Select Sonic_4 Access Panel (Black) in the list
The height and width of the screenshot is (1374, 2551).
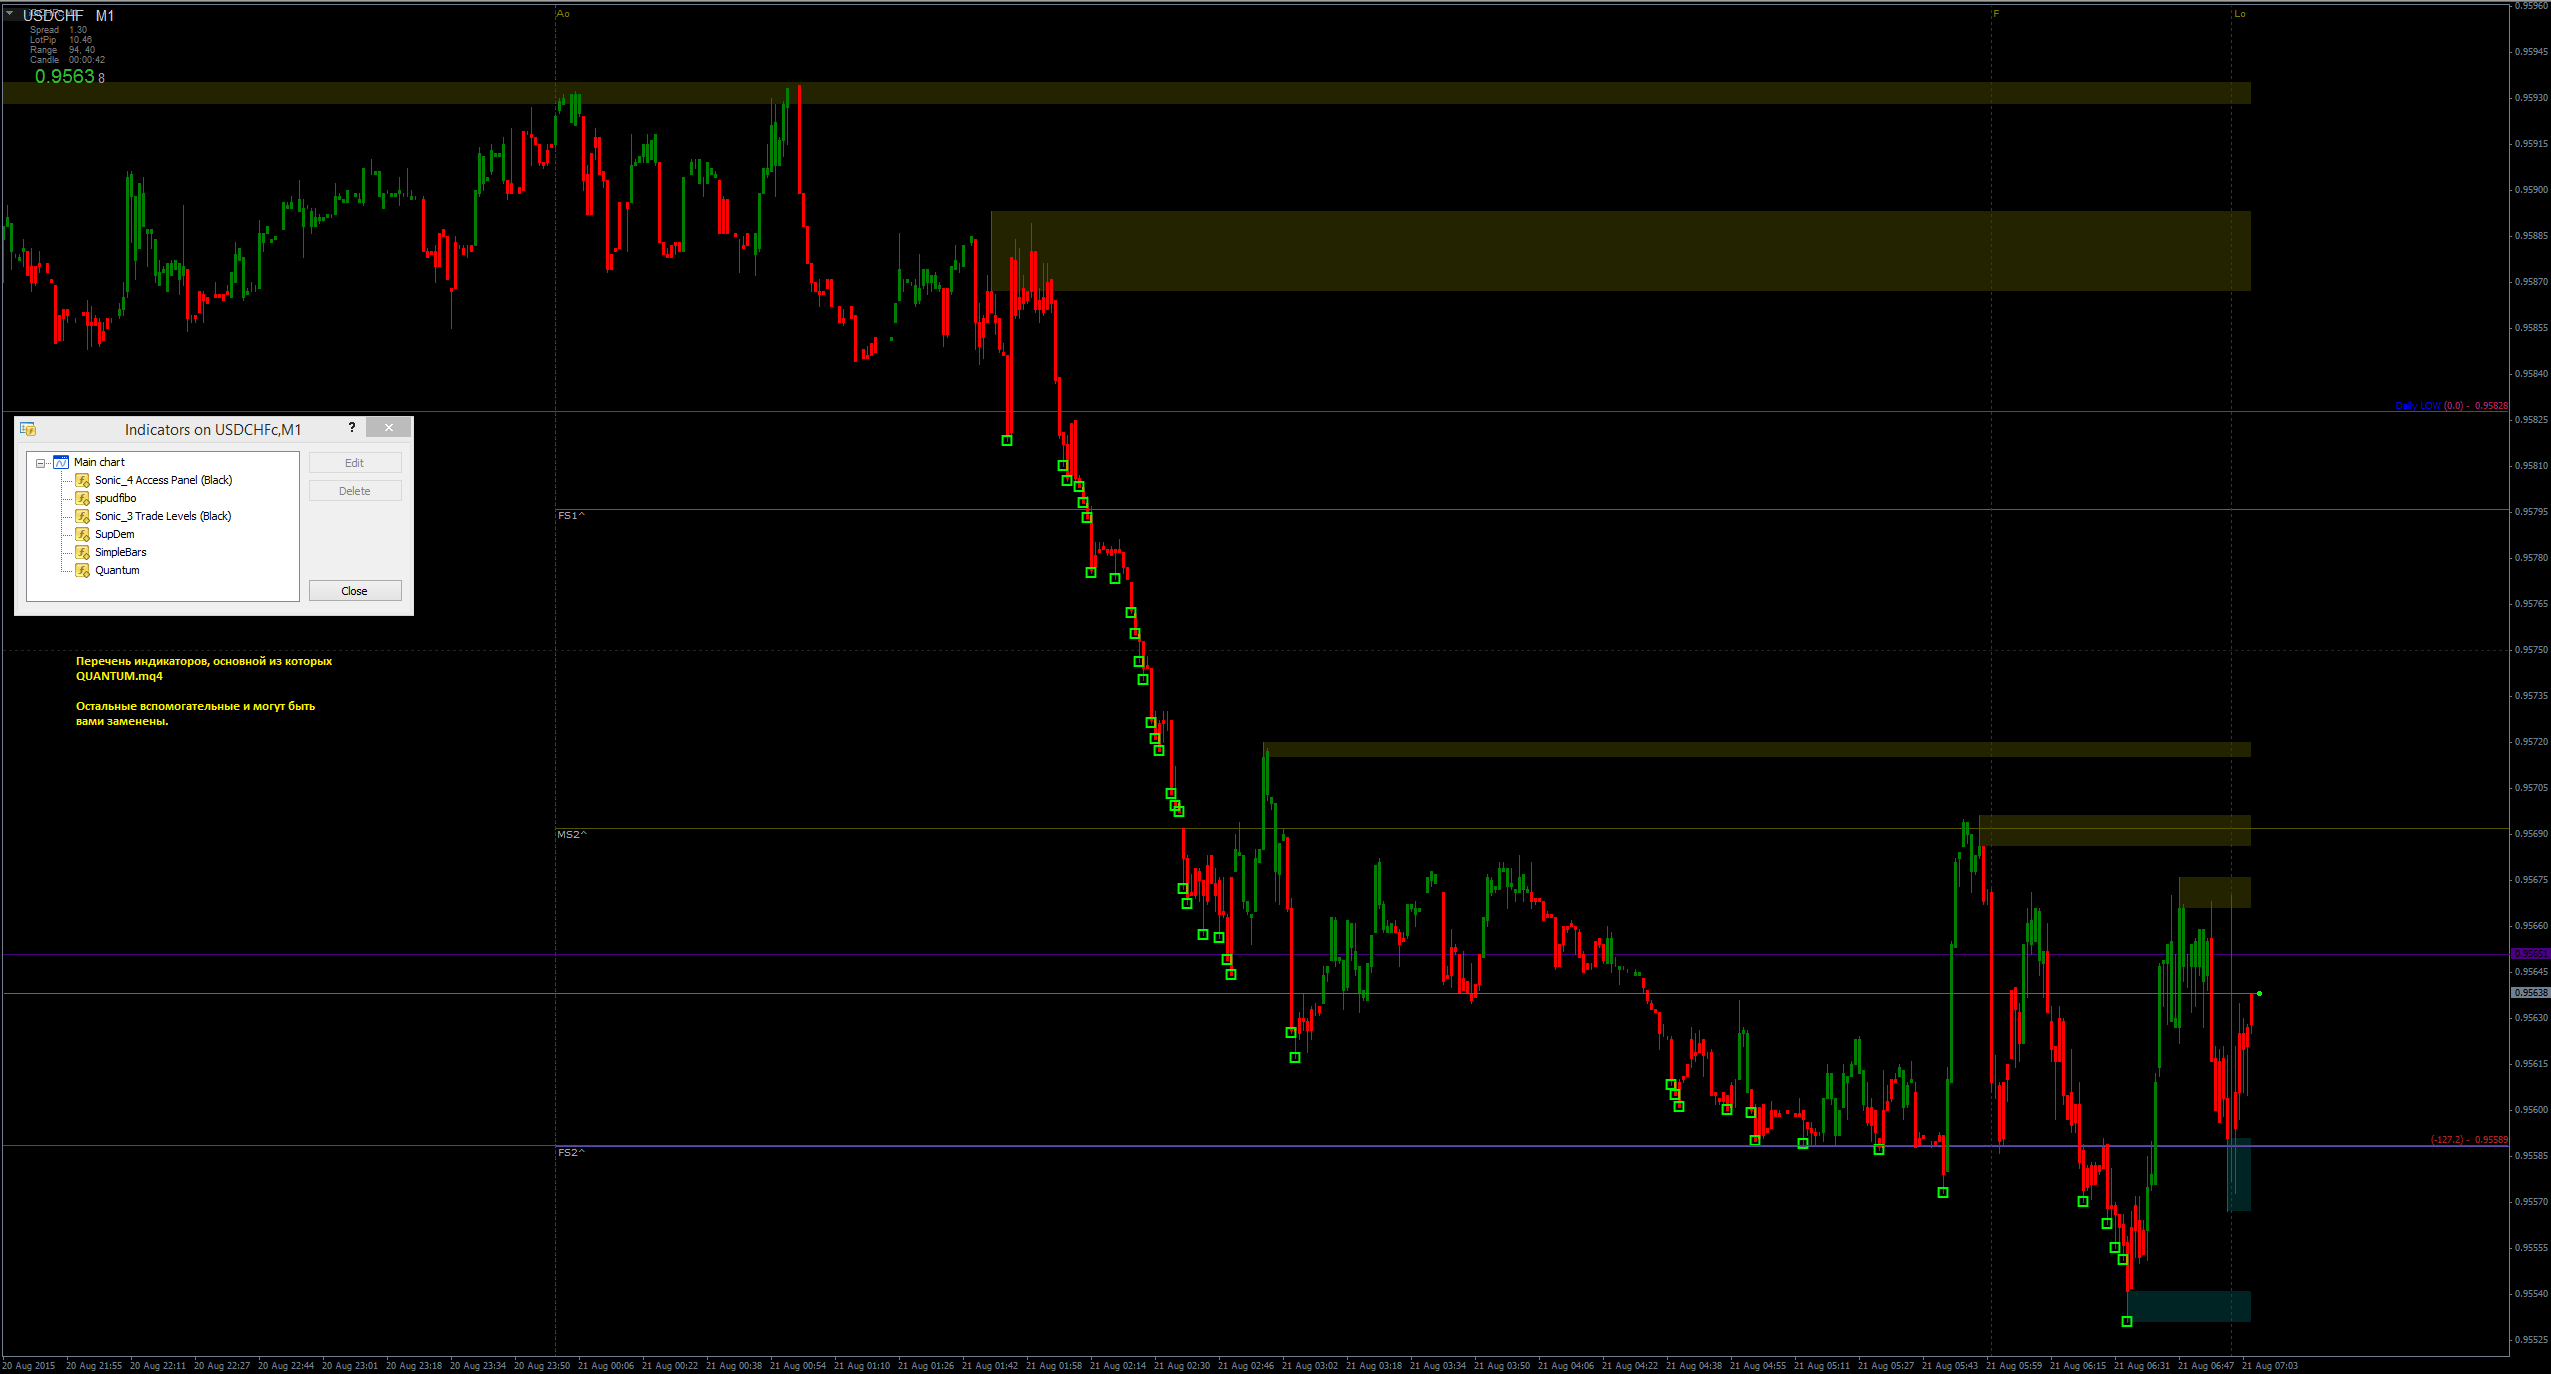pos(164,480)
